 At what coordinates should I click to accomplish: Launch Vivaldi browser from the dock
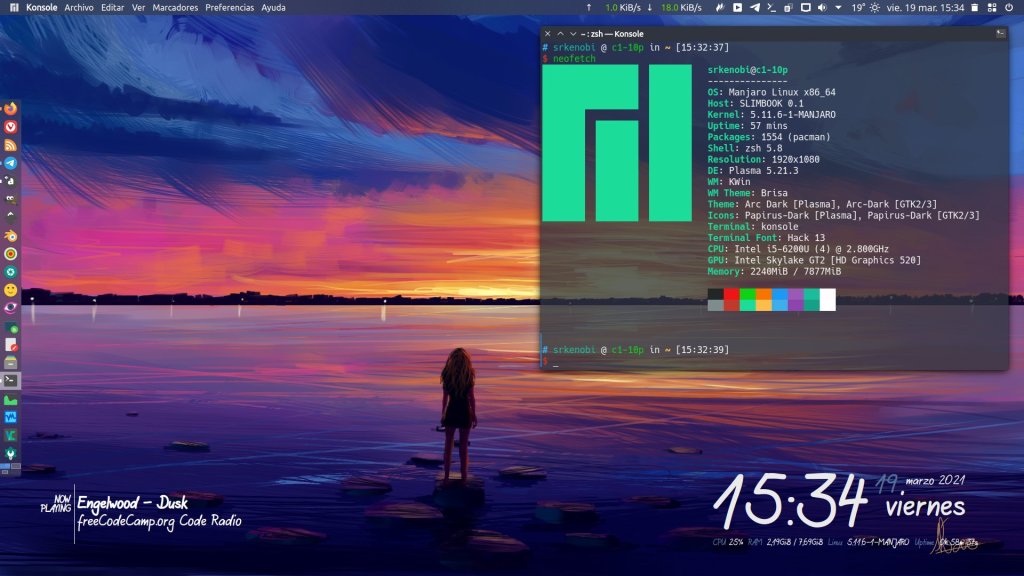[x=11, y=126]
